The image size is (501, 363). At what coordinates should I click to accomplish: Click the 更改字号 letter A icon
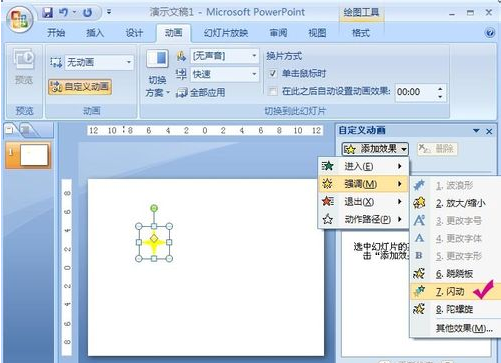pyautogui.click(x=419, y=220)
